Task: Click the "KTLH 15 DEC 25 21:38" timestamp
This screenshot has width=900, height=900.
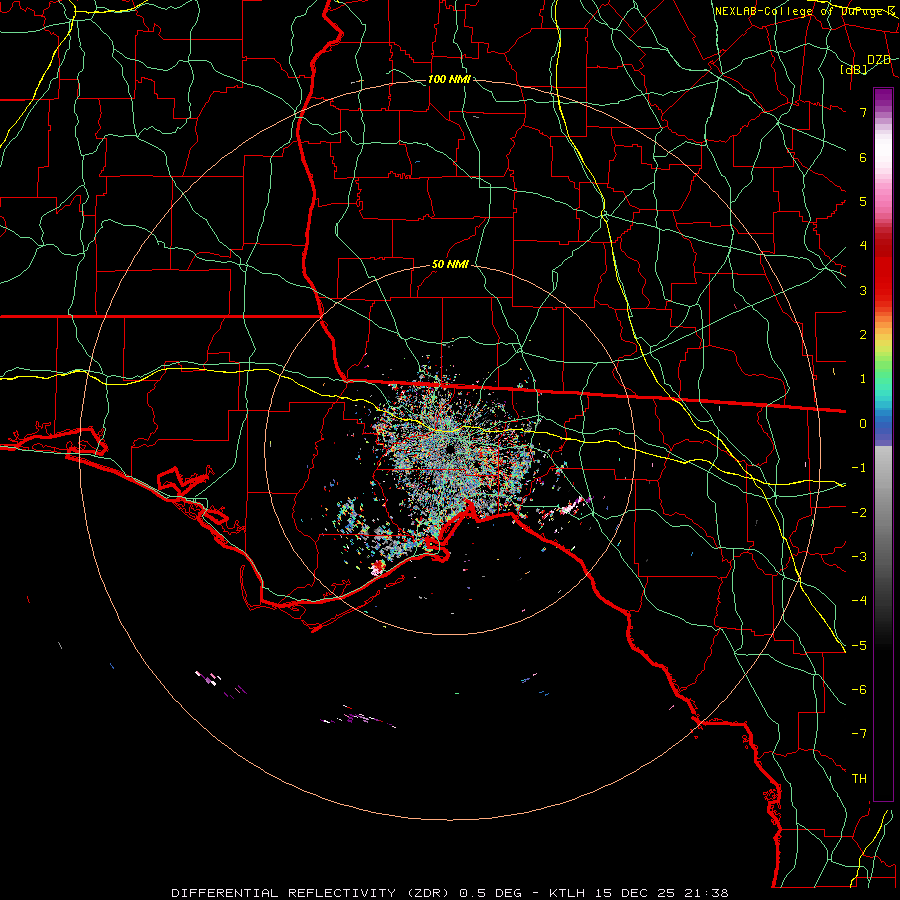Action: (x=639, y=893)
